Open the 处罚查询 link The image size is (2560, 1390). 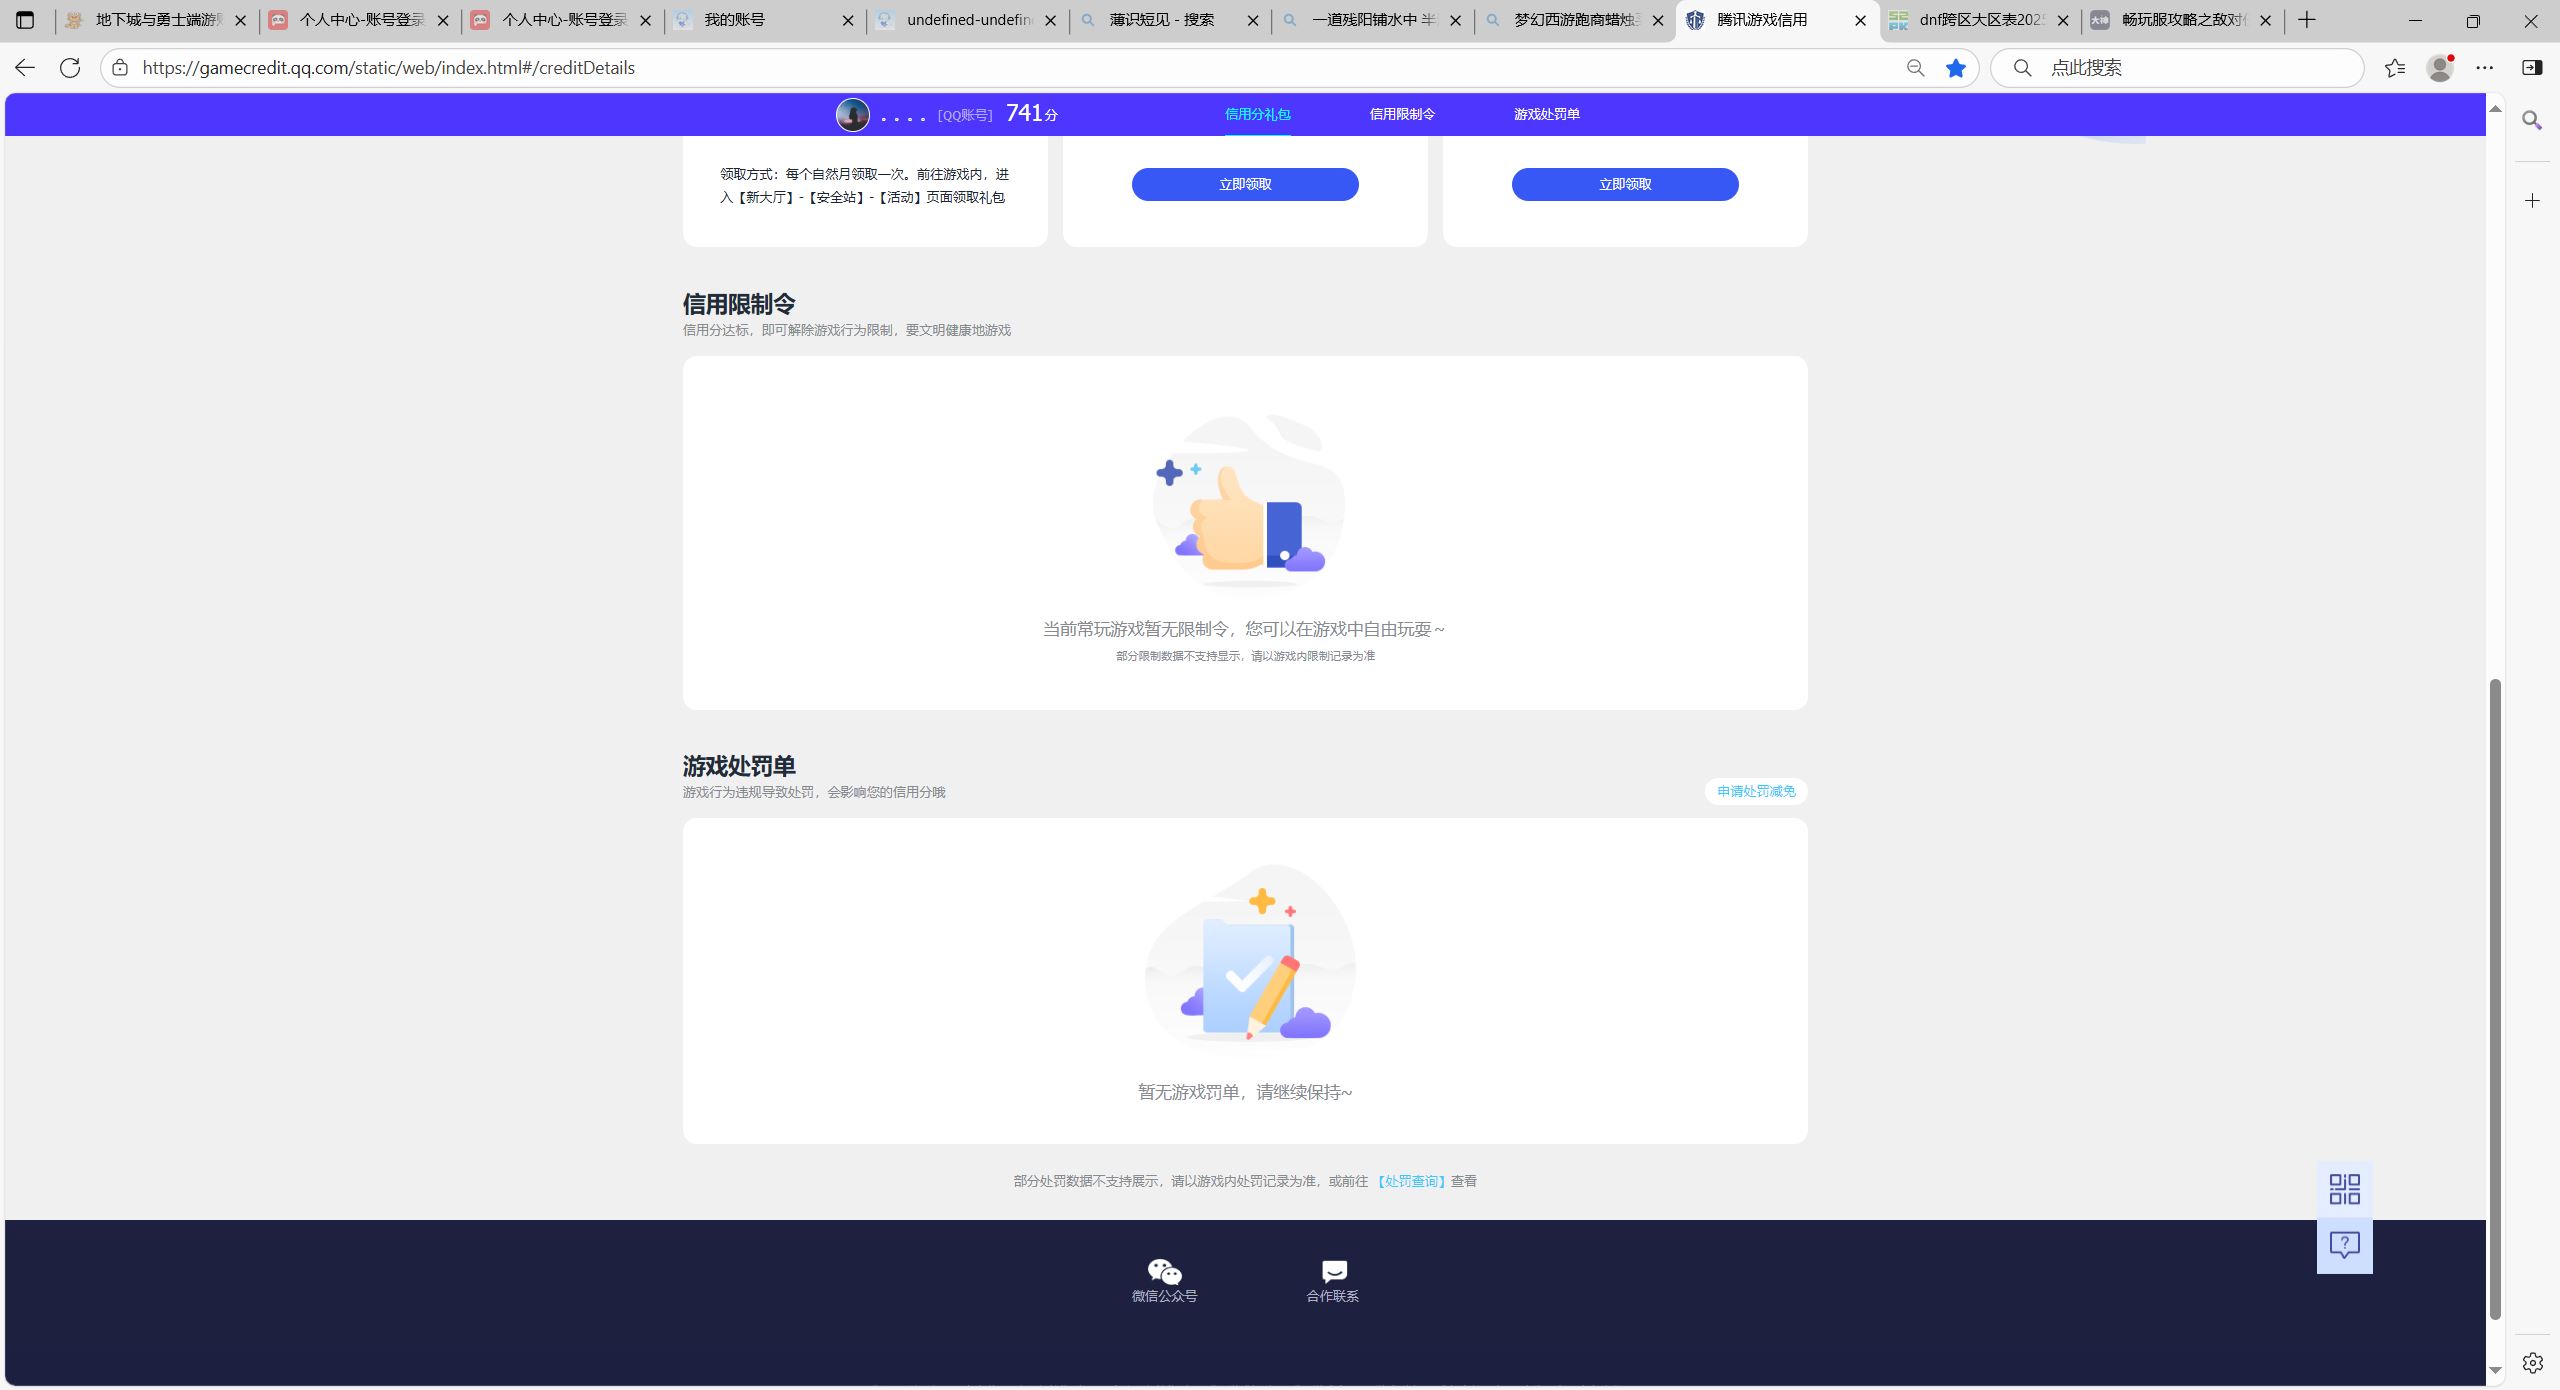1411,1181
